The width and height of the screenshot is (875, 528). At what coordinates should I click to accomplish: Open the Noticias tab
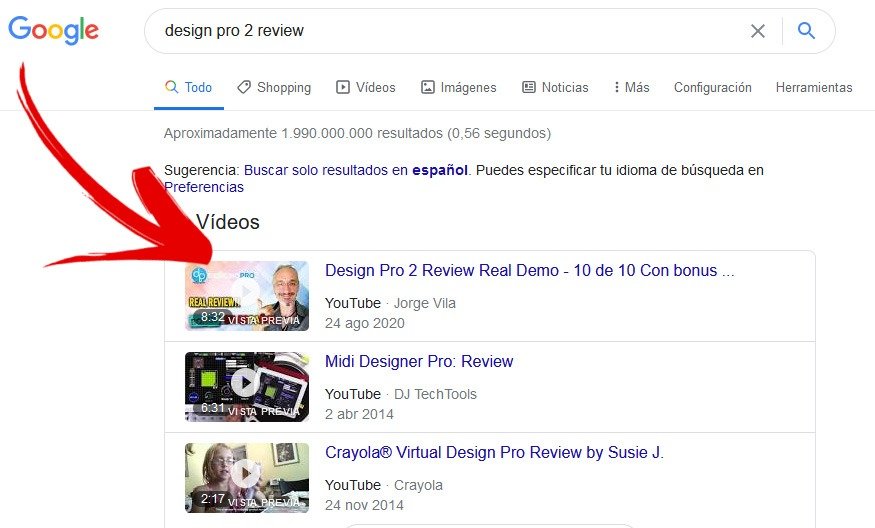pyautogui.click(x=555, y=88)
